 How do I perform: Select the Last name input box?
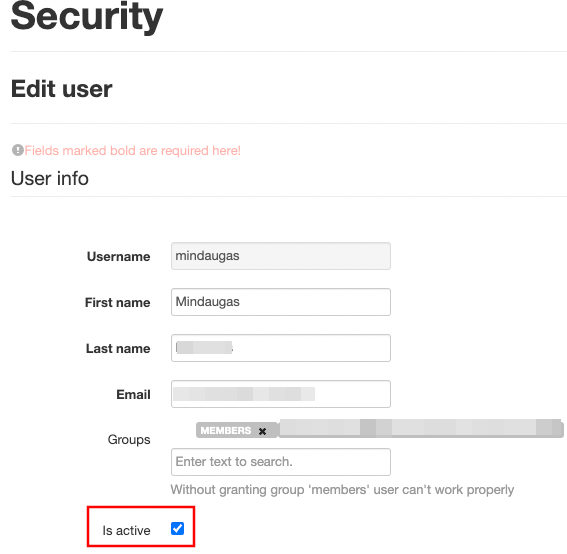point(281,348)
